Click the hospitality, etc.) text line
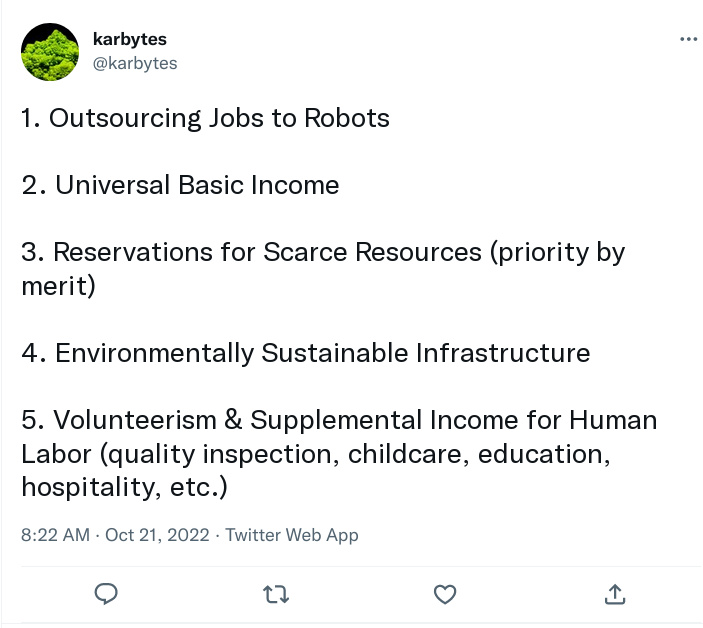 pos(125,487)
